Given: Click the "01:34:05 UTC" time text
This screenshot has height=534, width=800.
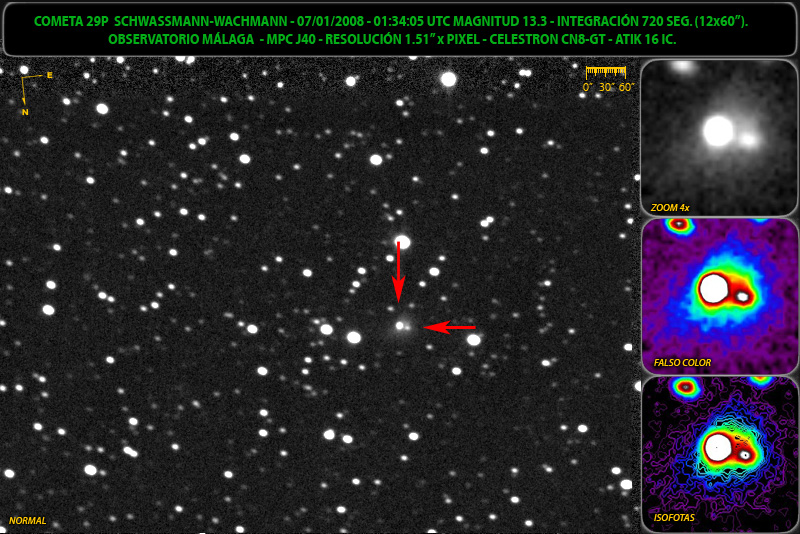Looking at the screenshot, I should point(412,21).
